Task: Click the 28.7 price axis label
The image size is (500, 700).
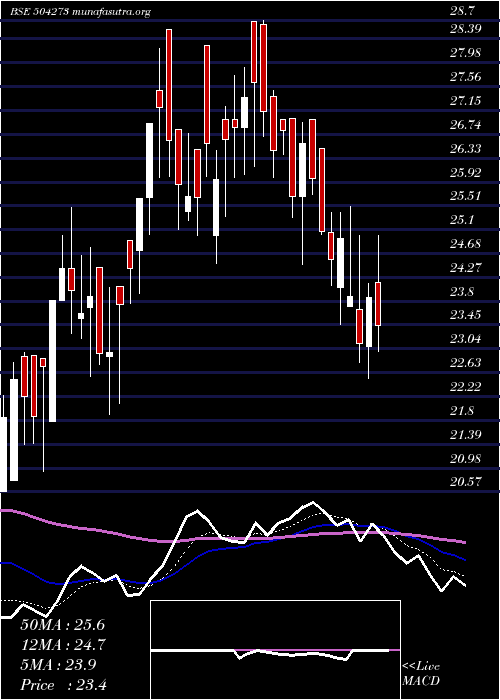Action: (463, 11)
